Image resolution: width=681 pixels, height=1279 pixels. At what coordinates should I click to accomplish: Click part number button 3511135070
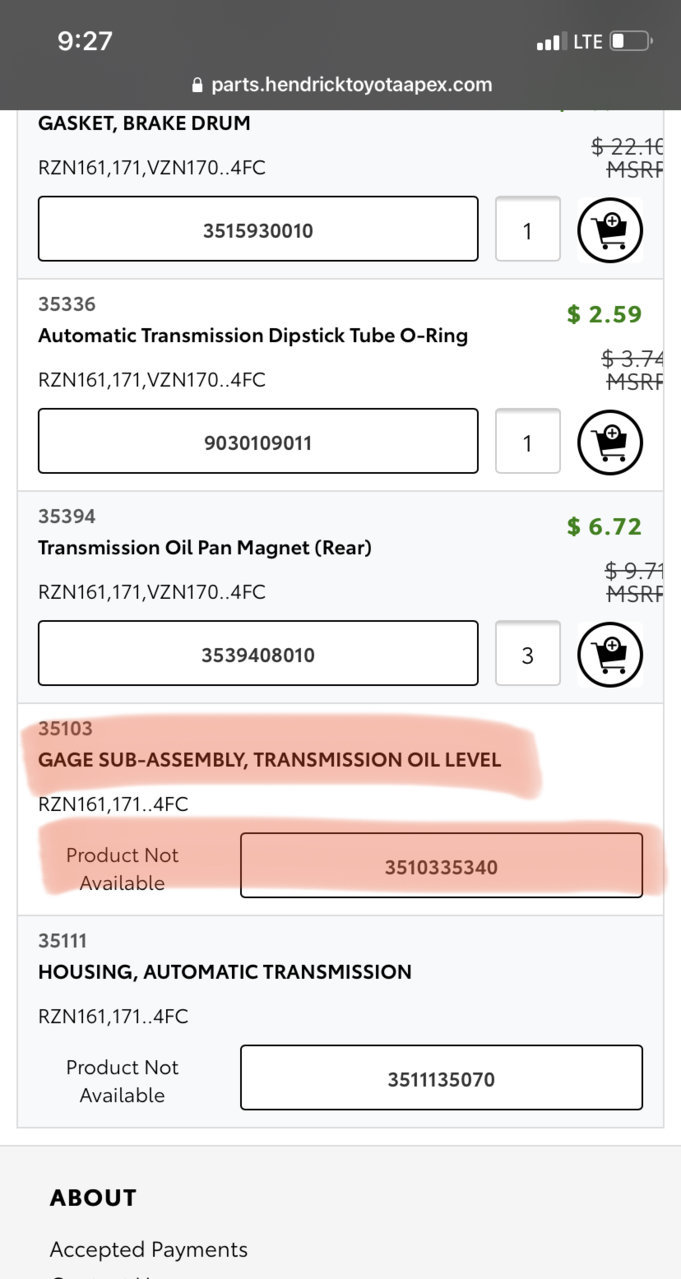click(x=441, y=1078)
